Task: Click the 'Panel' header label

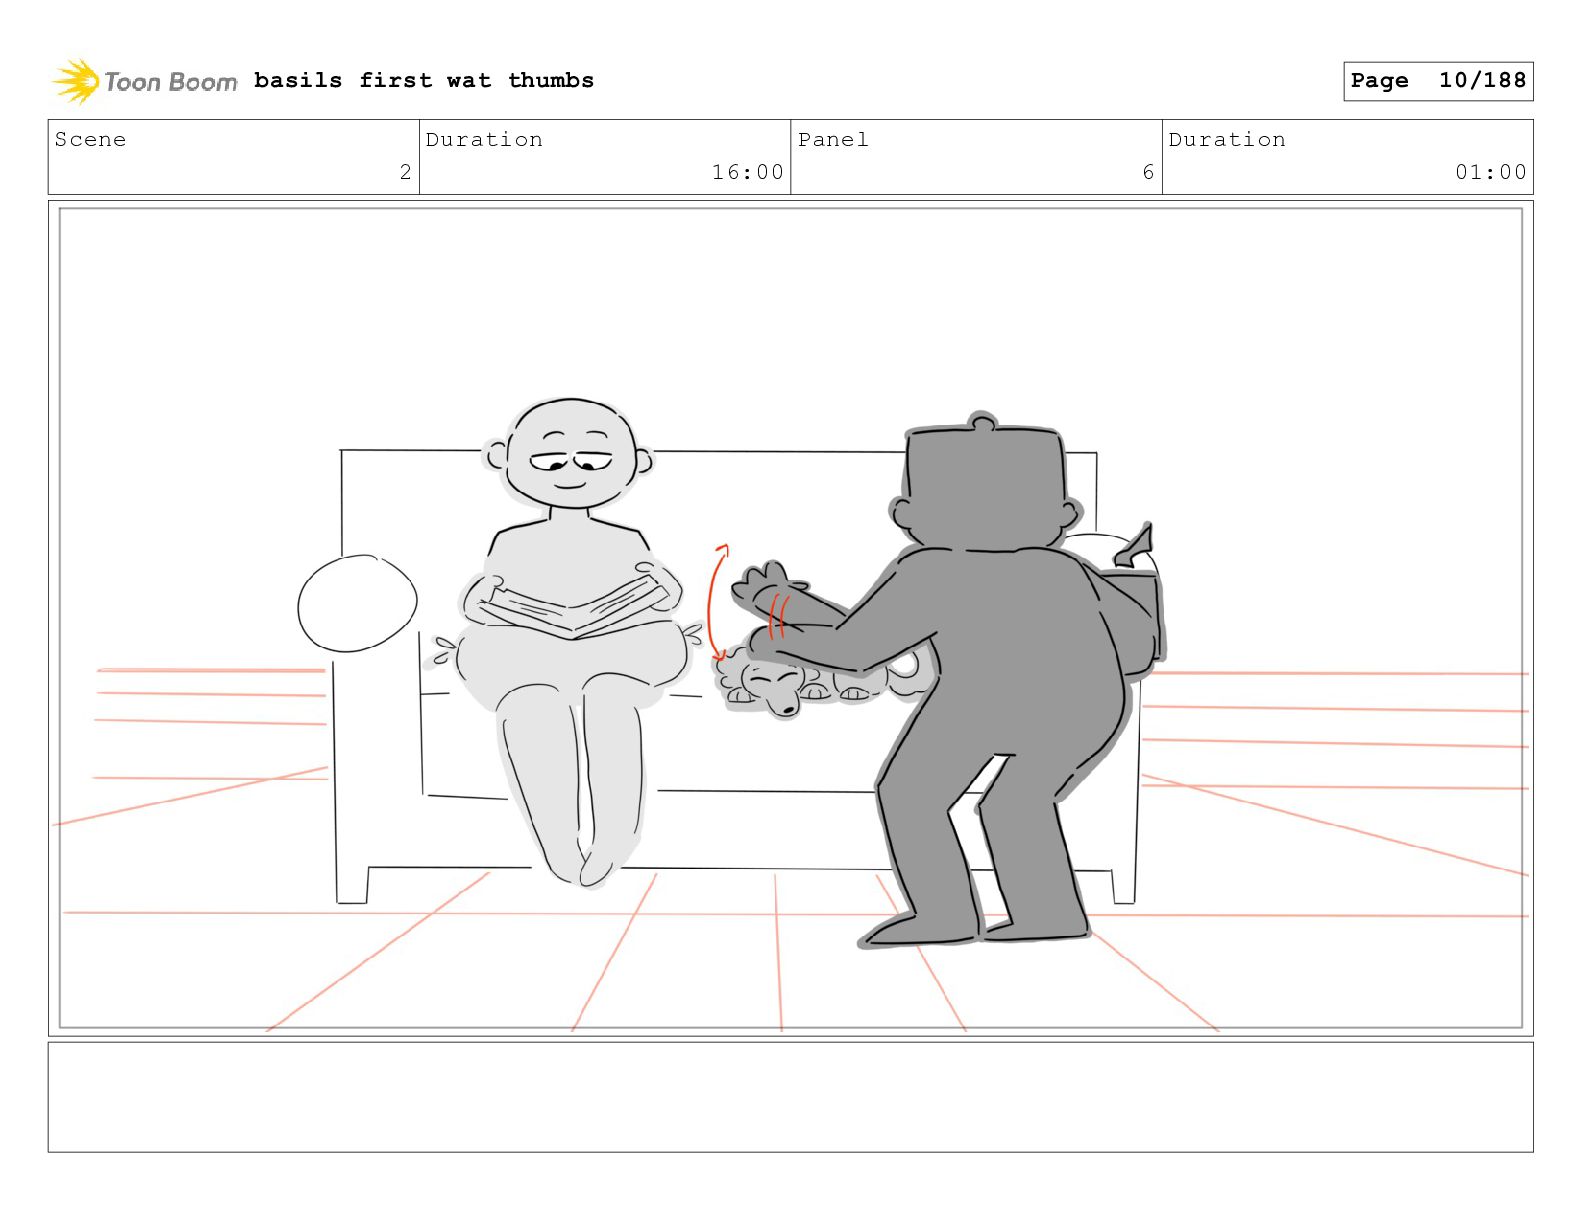Action: 833,139
